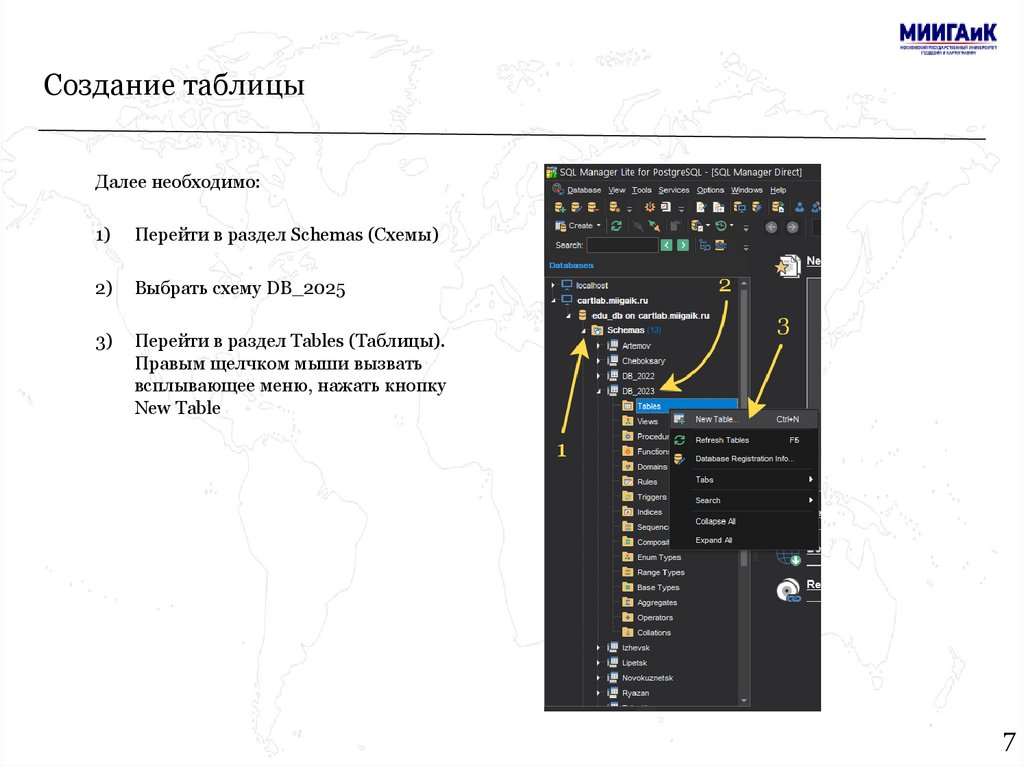Click the document with pencil script icon
This screenshot has width=1024, height=767.
(701, 207)
